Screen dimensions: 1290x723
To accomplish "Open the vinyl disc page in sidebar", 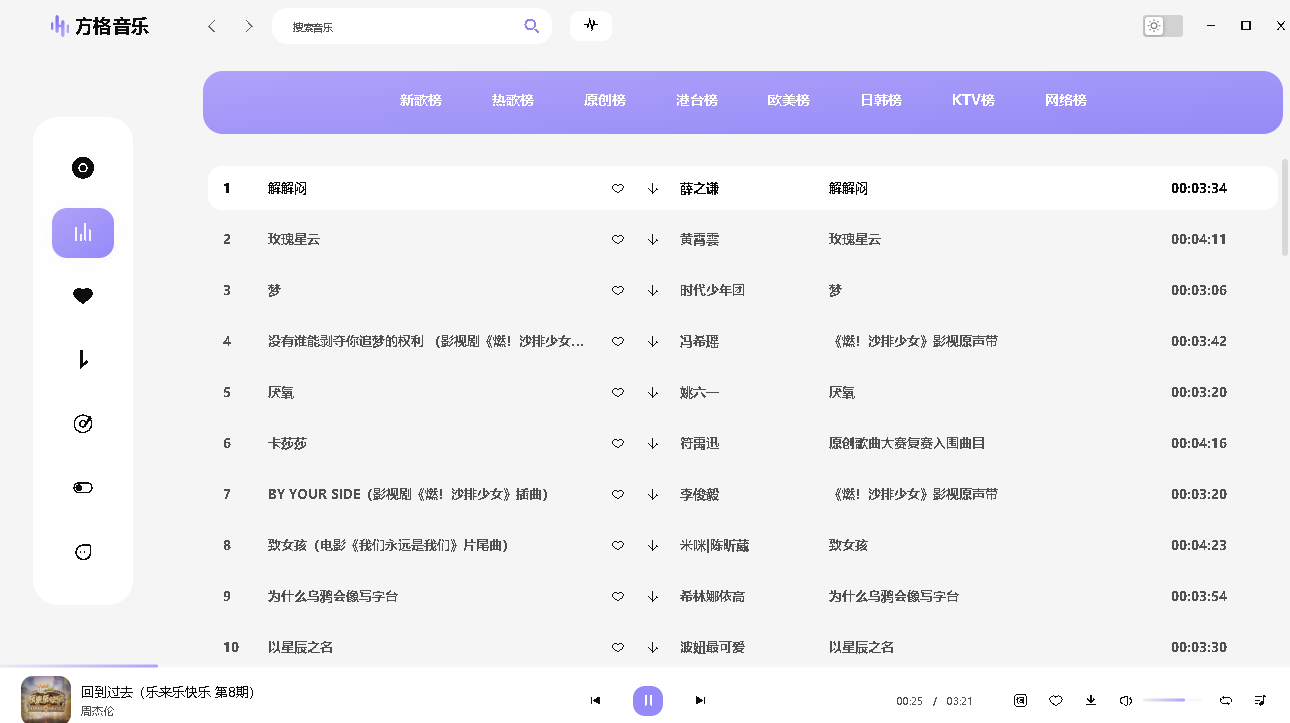I will point(83,168).
